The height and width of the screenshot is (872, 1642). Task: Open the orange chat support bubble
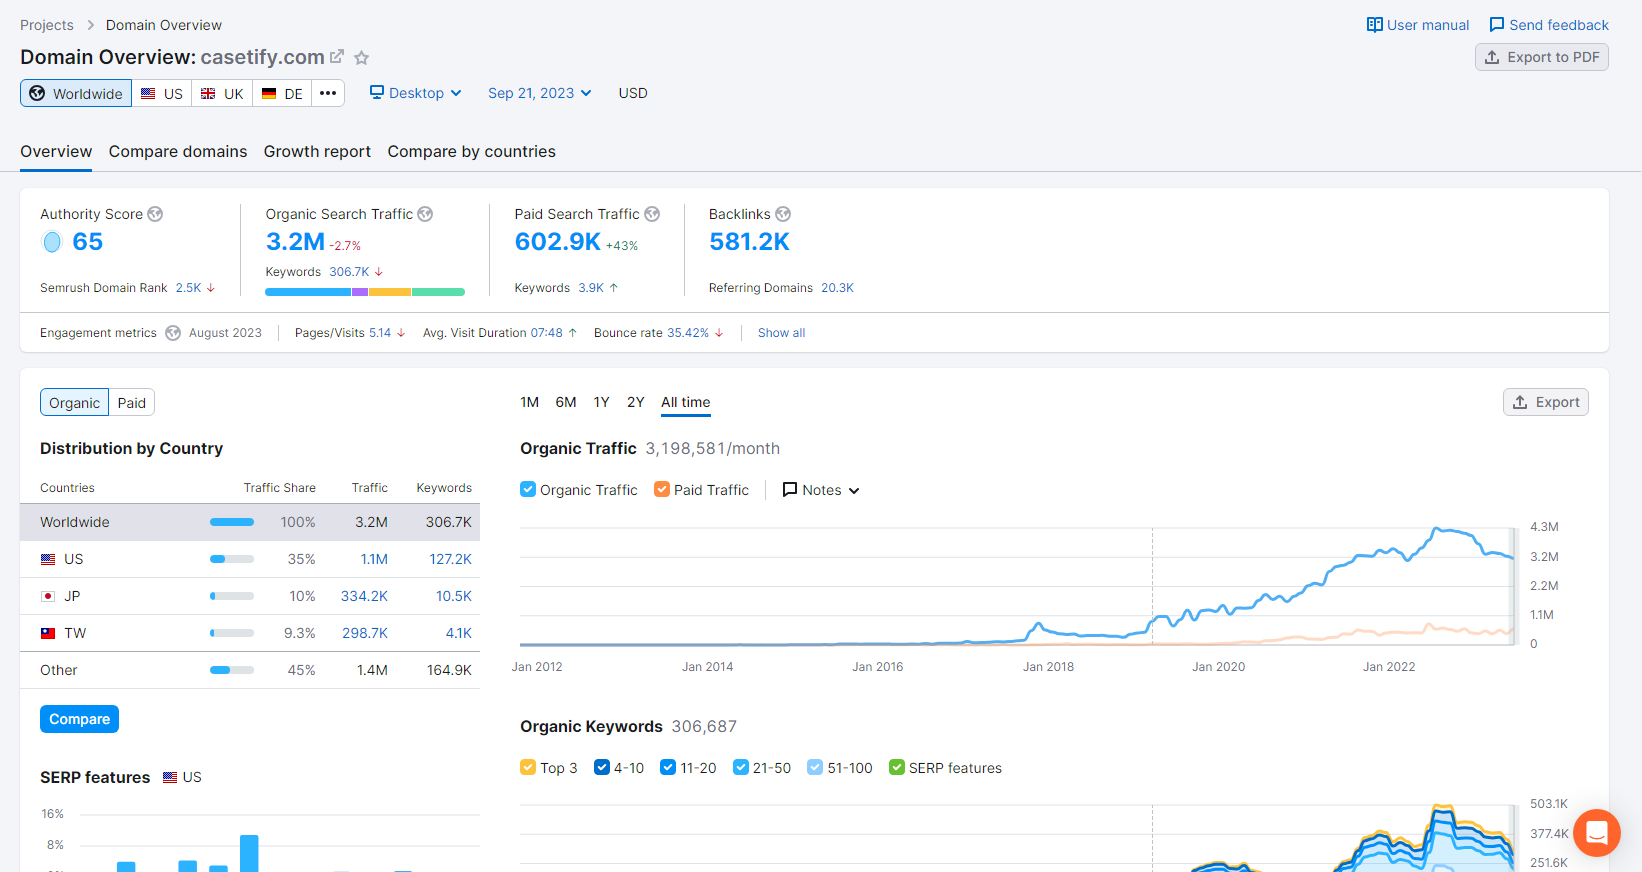[x=1596, y=832]
